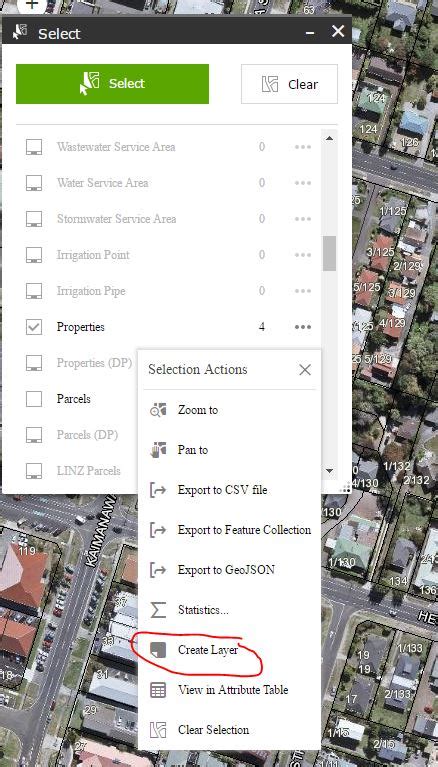Click the Create Layer icon

158,650
